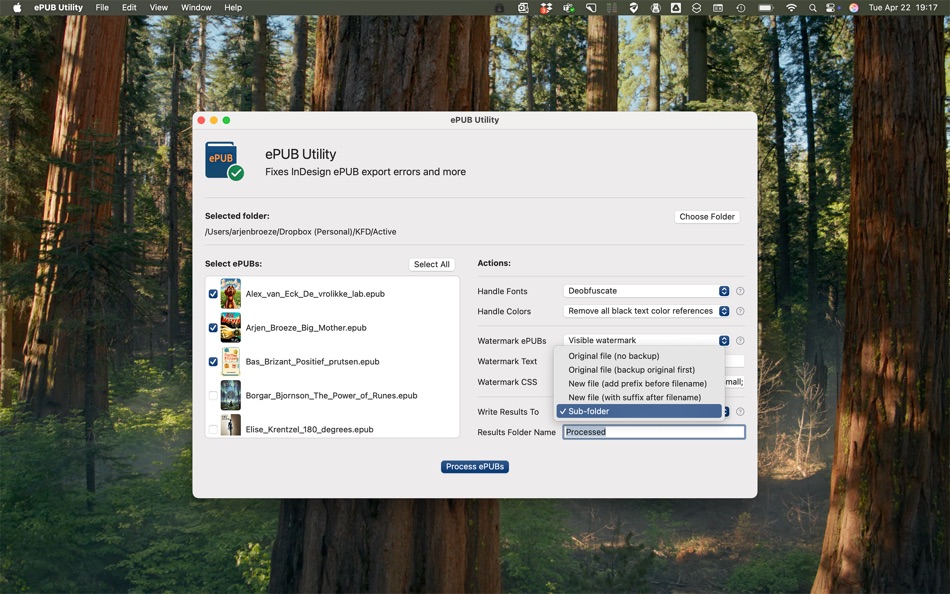
Task: Open the File menu
Action: tap(102, 7)
